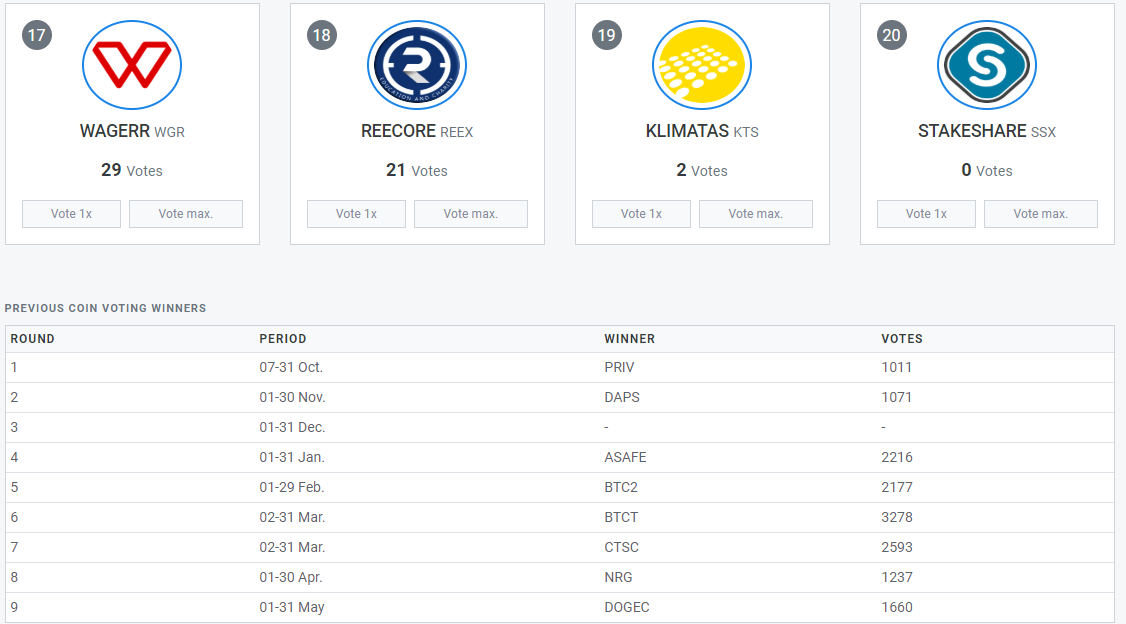Vote 1x for Reecore

point(356,214)
